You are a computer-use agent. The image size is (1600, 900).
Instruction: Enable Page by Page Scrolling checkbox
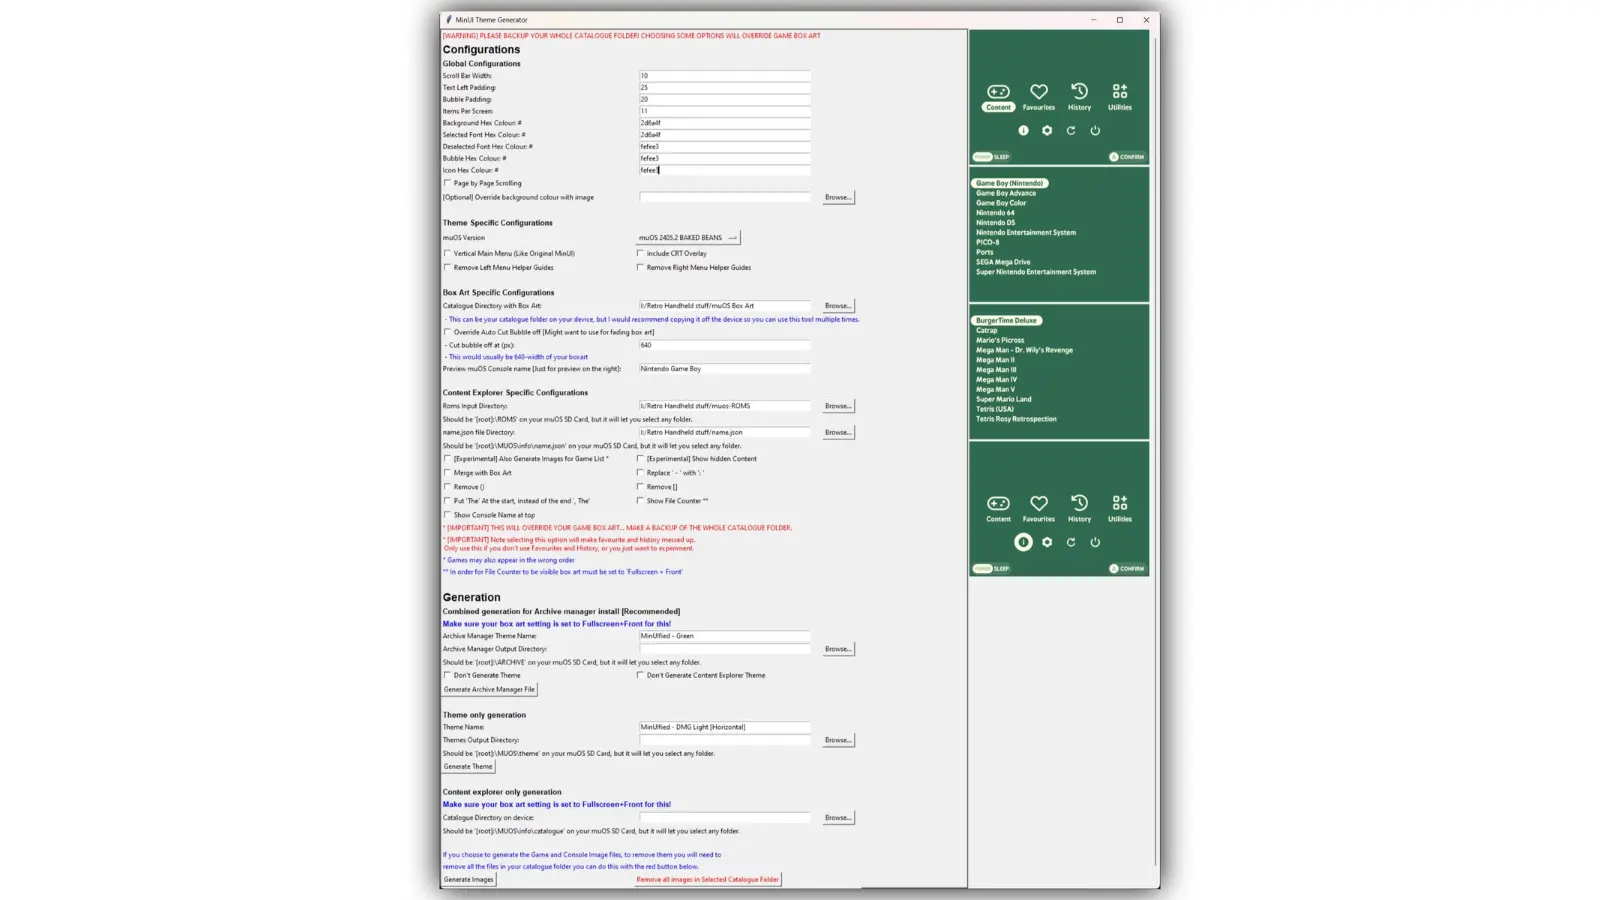pos(448,183)
